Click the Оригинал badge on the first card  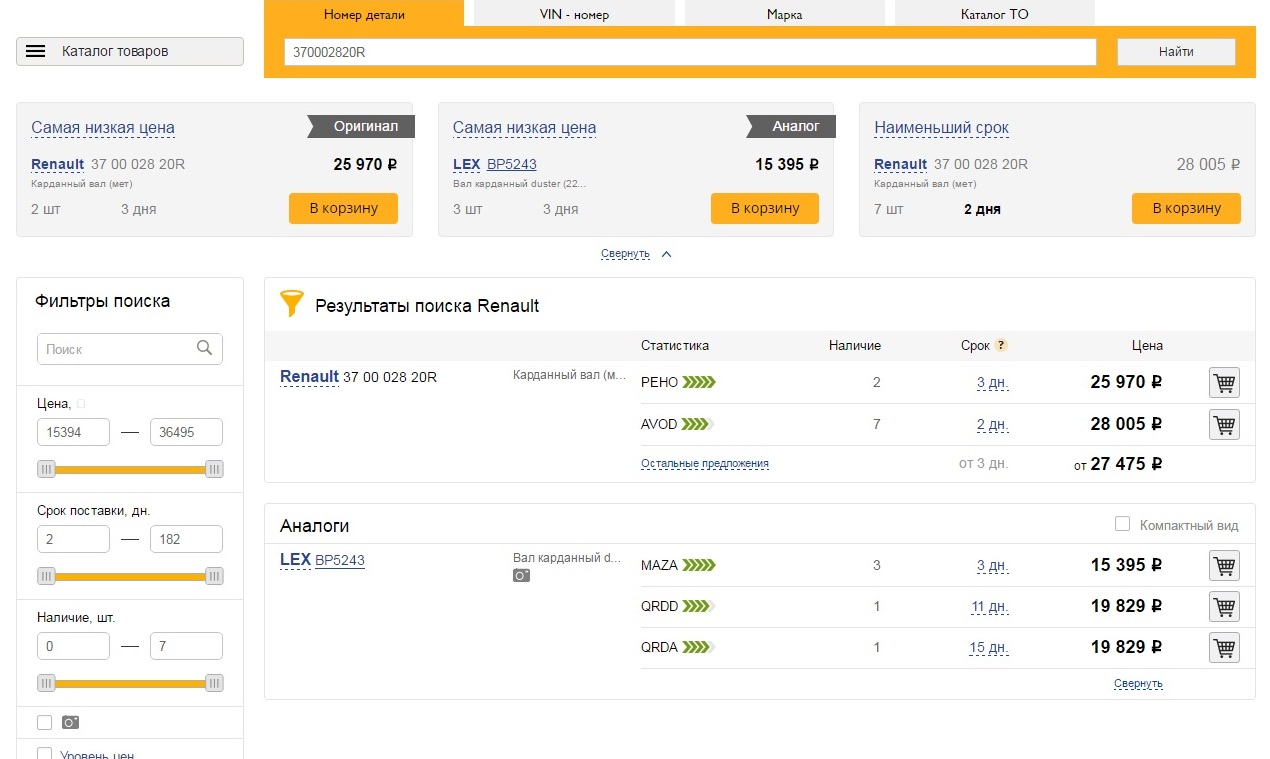361,126
